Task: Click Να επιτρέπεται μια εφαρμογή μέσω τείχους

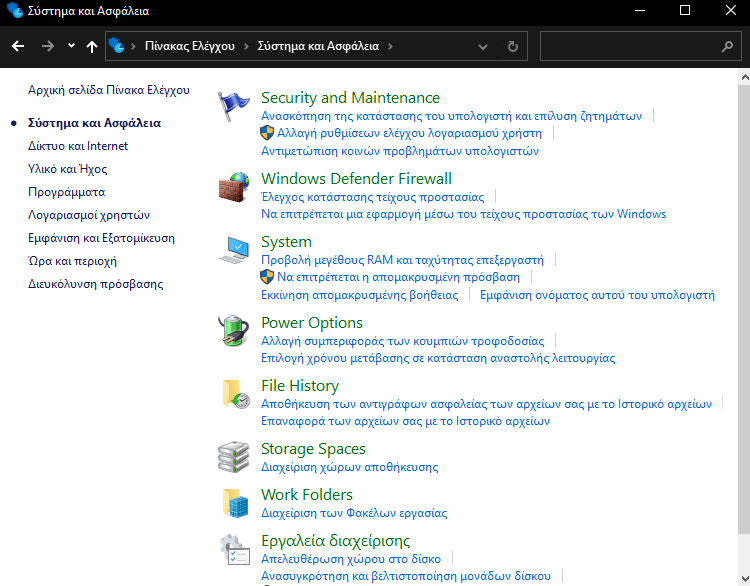Action: point(463,214)
